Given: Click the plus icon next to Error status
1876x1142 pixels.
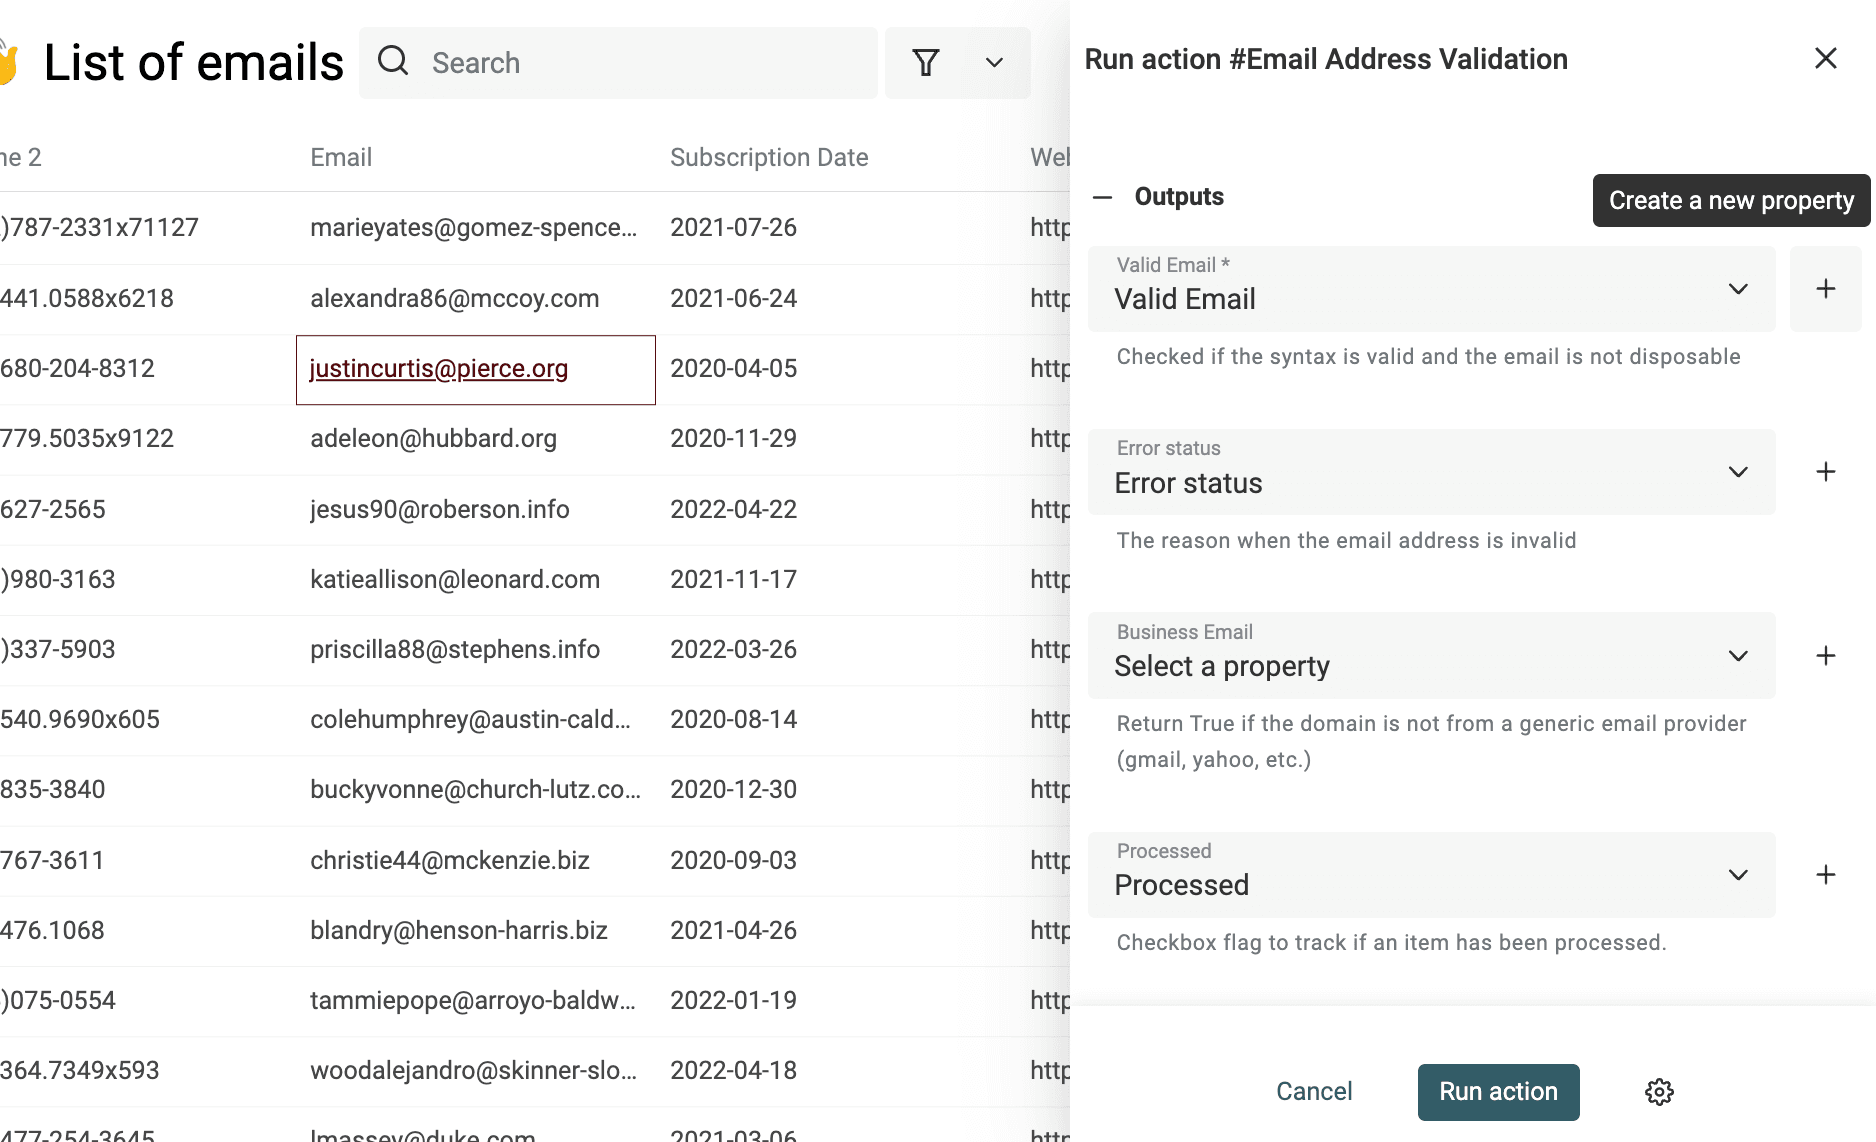Looking at the screenshot, I should coord(1825,472).
